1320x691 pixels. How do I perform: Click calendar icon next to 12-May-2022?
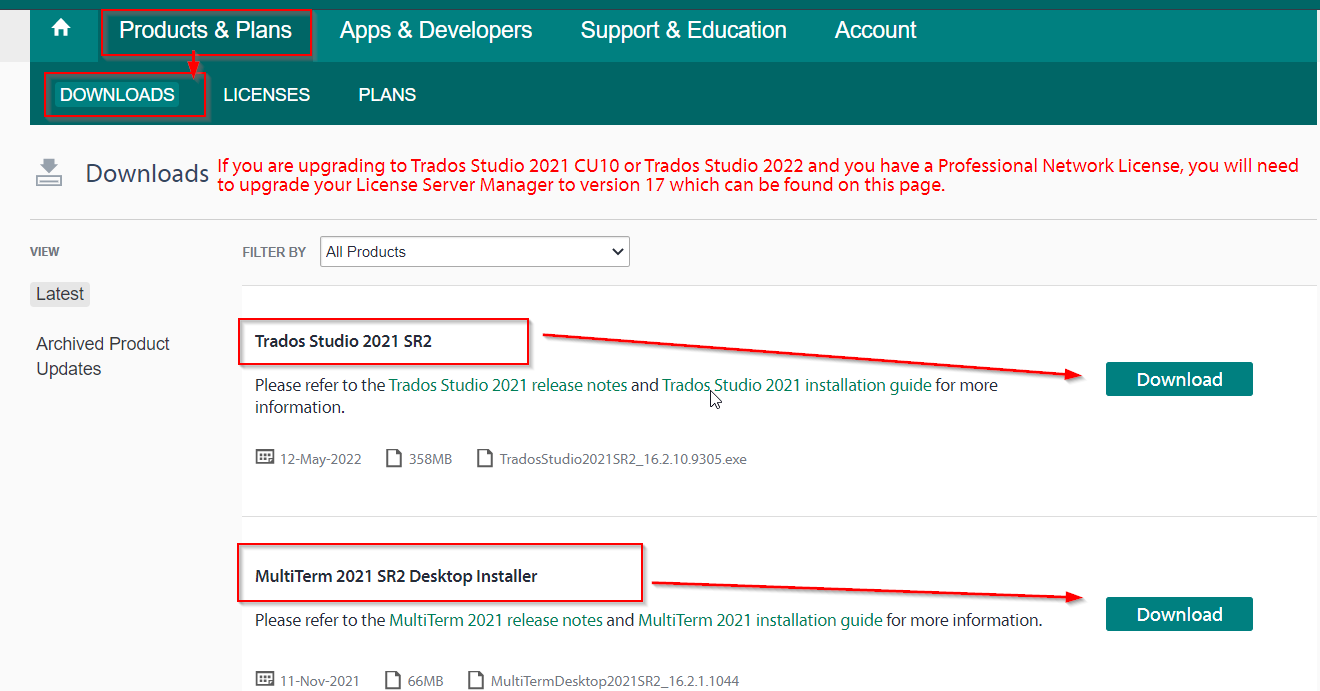click(x=265, y=457)
